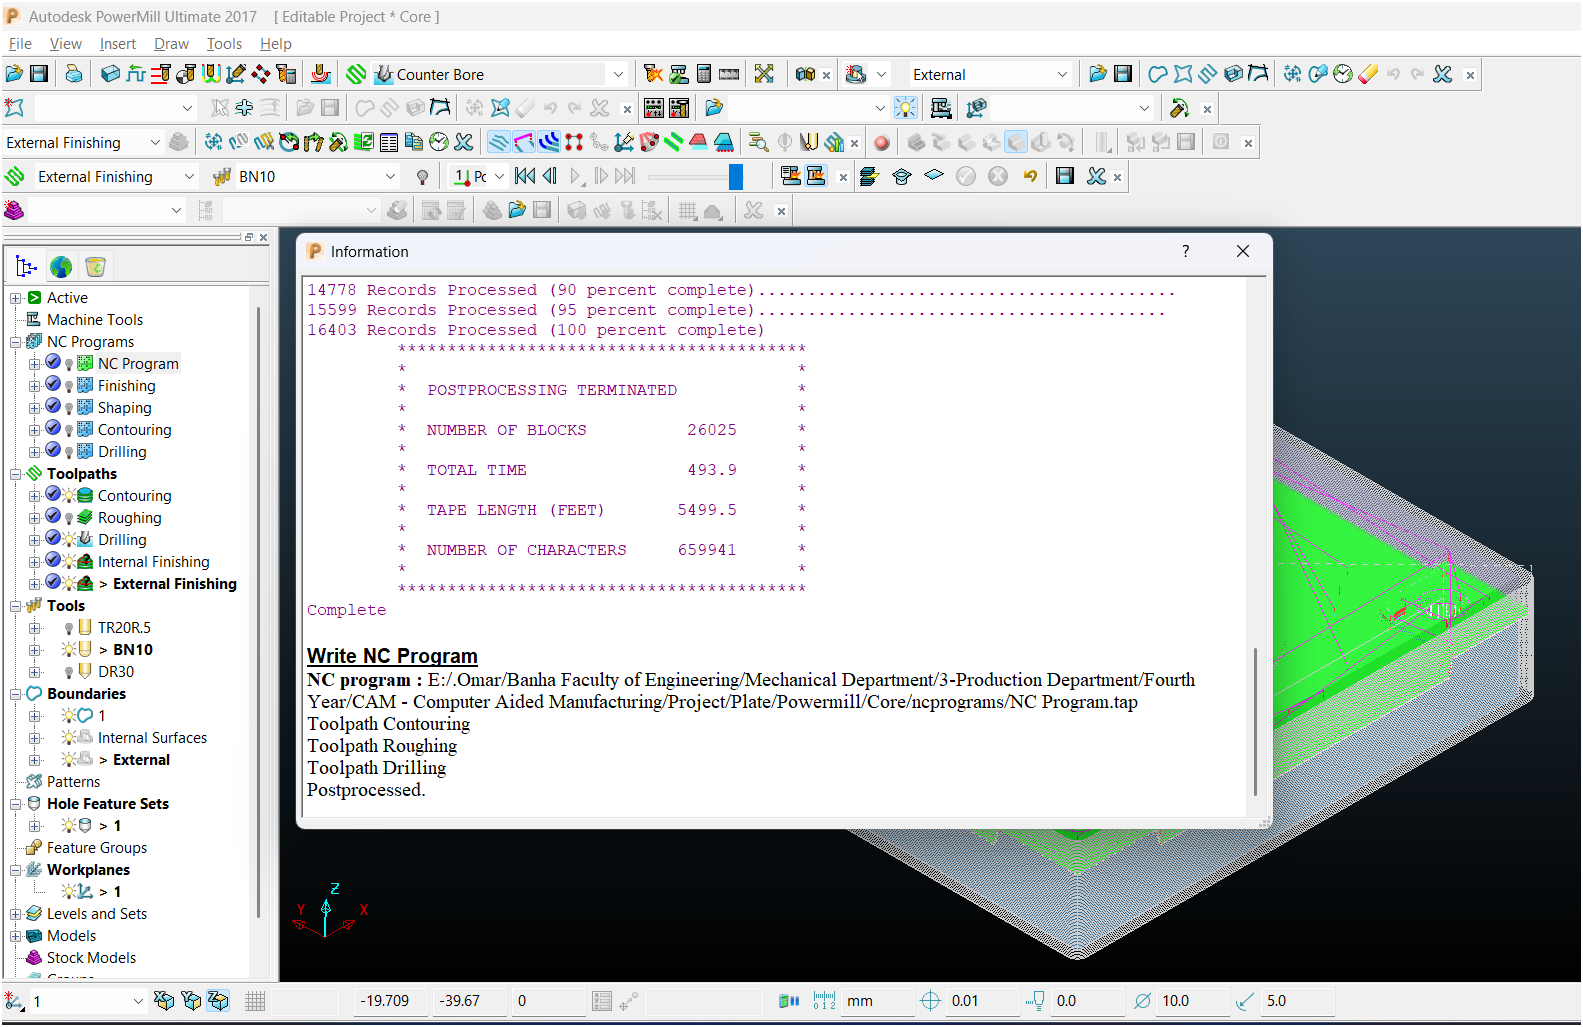Click the Go to Beginning simulation button
The image size is (1583, 1027).
[x=525, y=176]
